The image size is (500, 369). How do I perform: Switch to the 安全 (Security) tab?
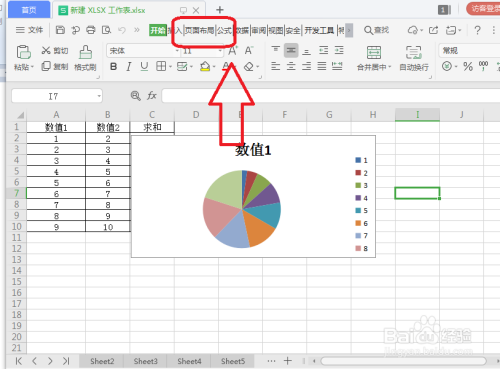293,30
